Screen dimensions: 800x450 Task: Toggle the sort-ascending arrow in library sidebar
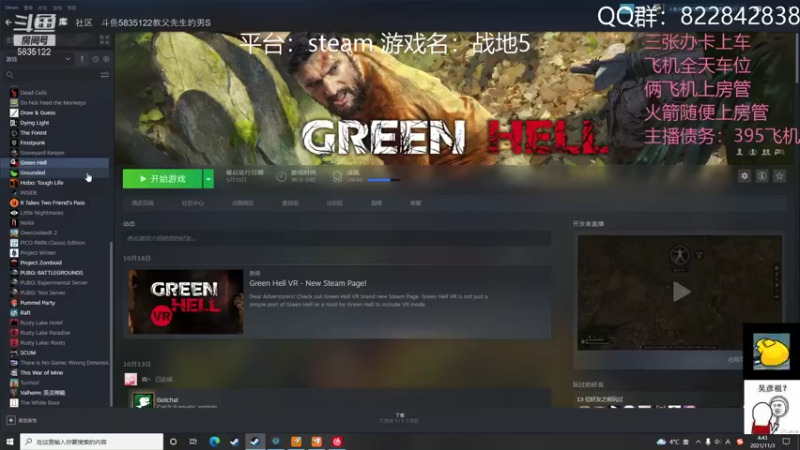82,59
